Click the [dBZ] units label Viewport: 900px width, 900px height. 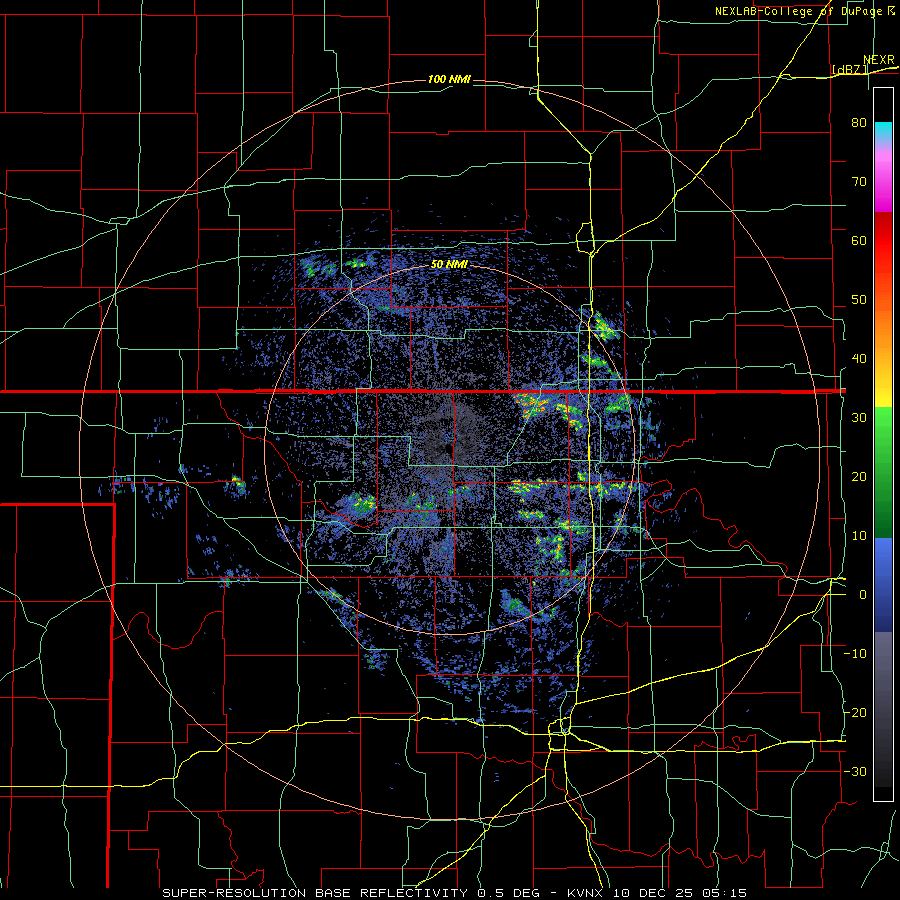click(x=849, y=69)
